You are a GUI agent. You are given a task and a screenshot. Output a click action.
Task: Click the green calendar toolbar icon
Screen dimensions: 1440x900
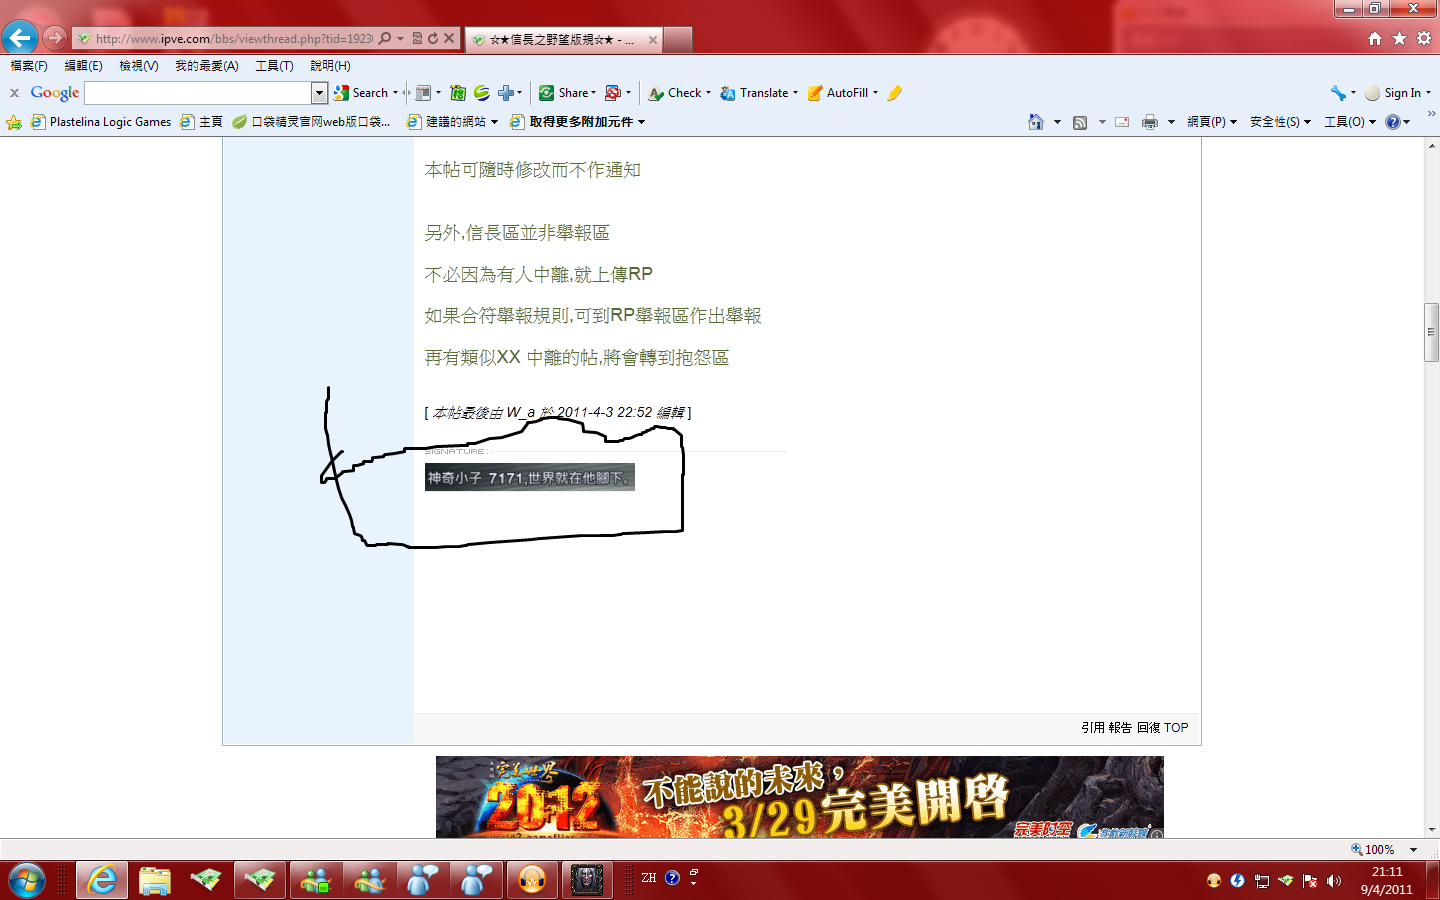(x=458, y=93)
